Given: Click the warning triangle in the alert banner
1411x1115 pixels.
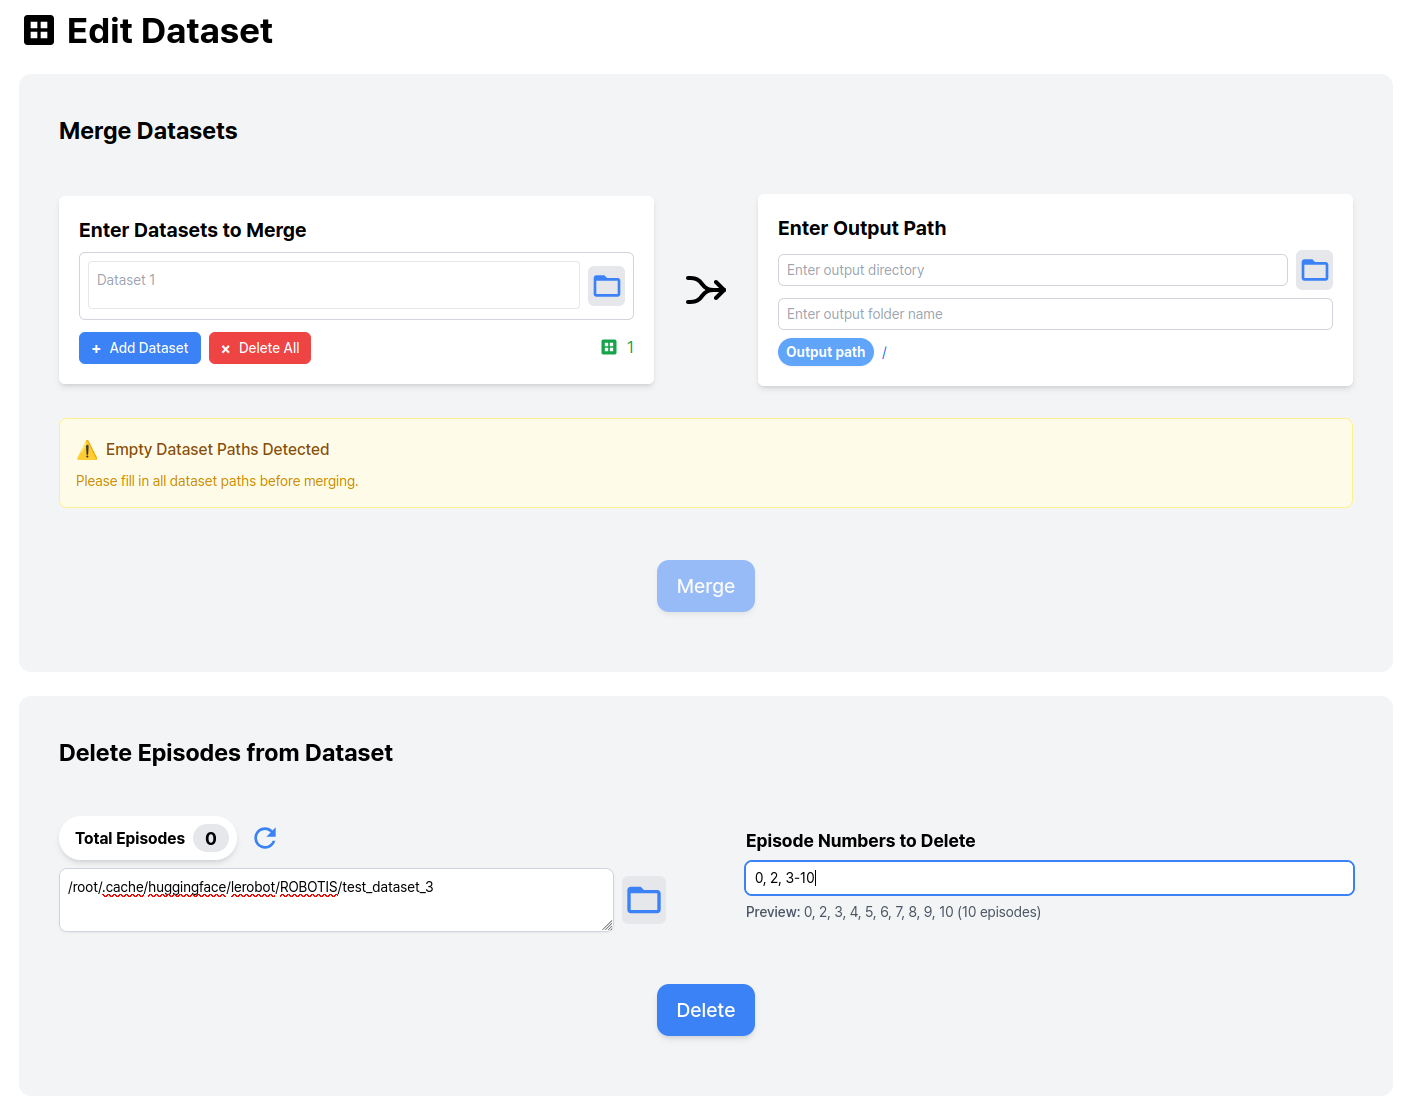Looking at the screenshot, I should [87, 449].
